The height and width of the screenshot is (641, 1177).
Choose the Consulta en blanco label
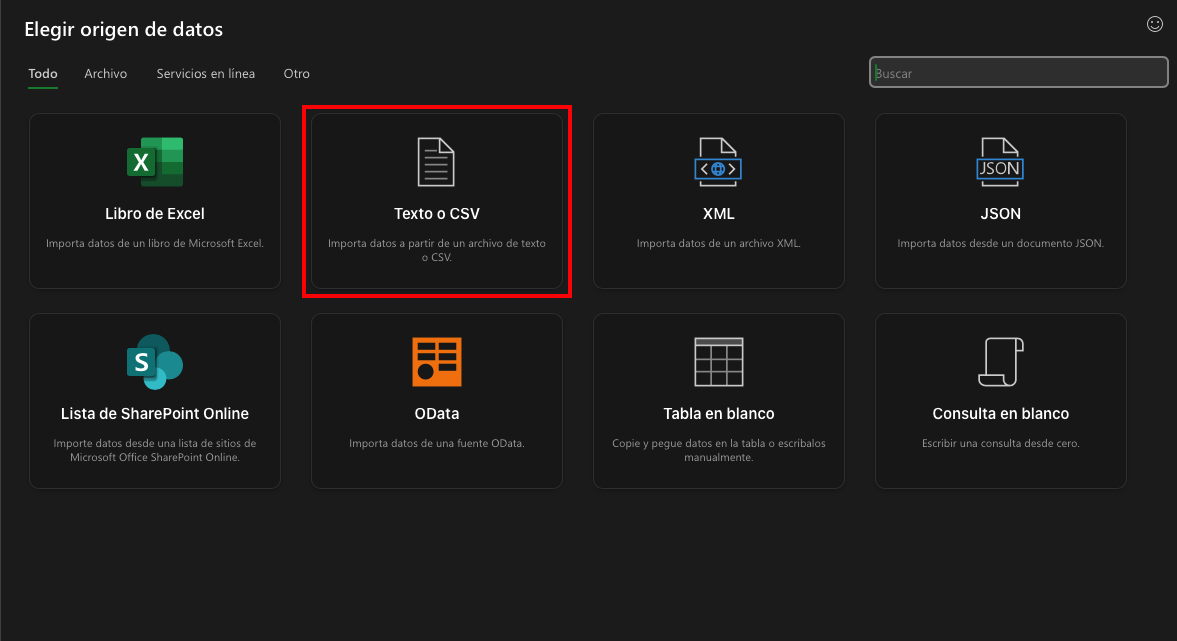[x=1000, y=414]
